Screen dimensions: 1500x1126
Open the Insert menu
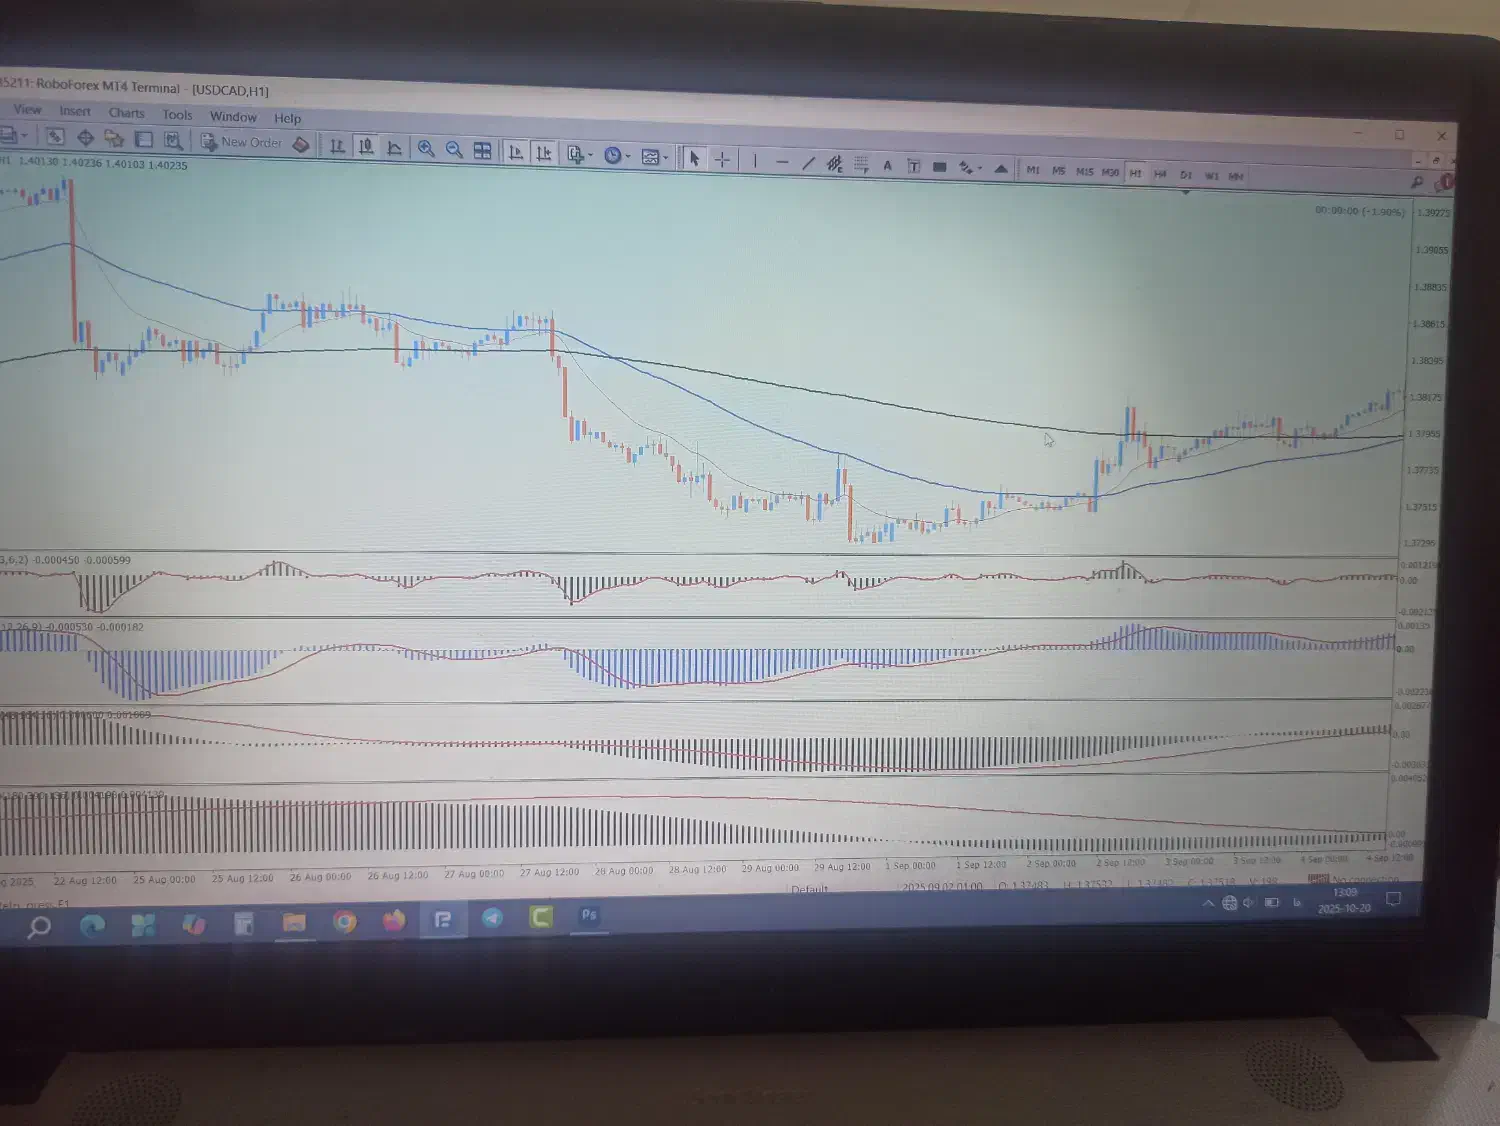point(75,112)
